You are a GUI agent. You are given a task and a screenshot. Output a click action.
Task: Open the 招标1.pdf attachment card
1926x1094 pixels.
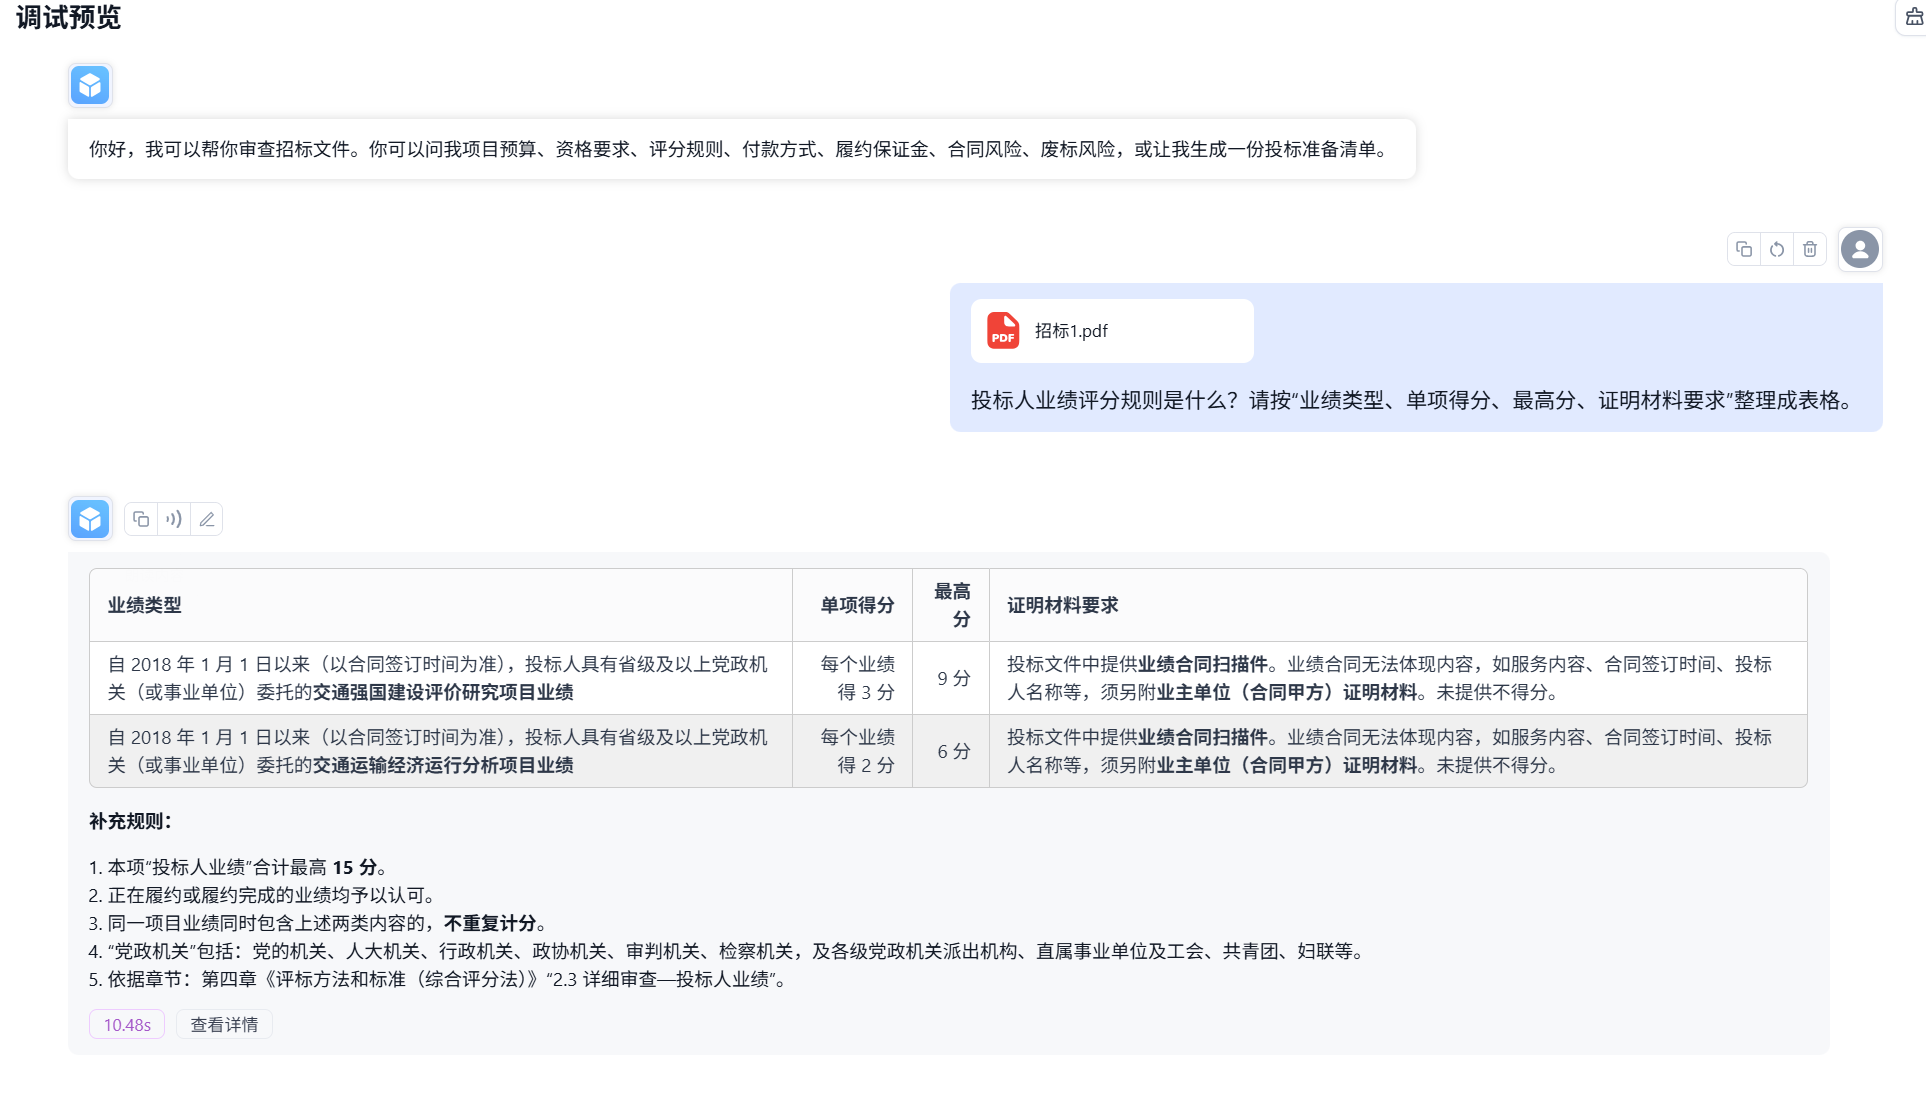pyautogui.click(x=1112, y=331)
